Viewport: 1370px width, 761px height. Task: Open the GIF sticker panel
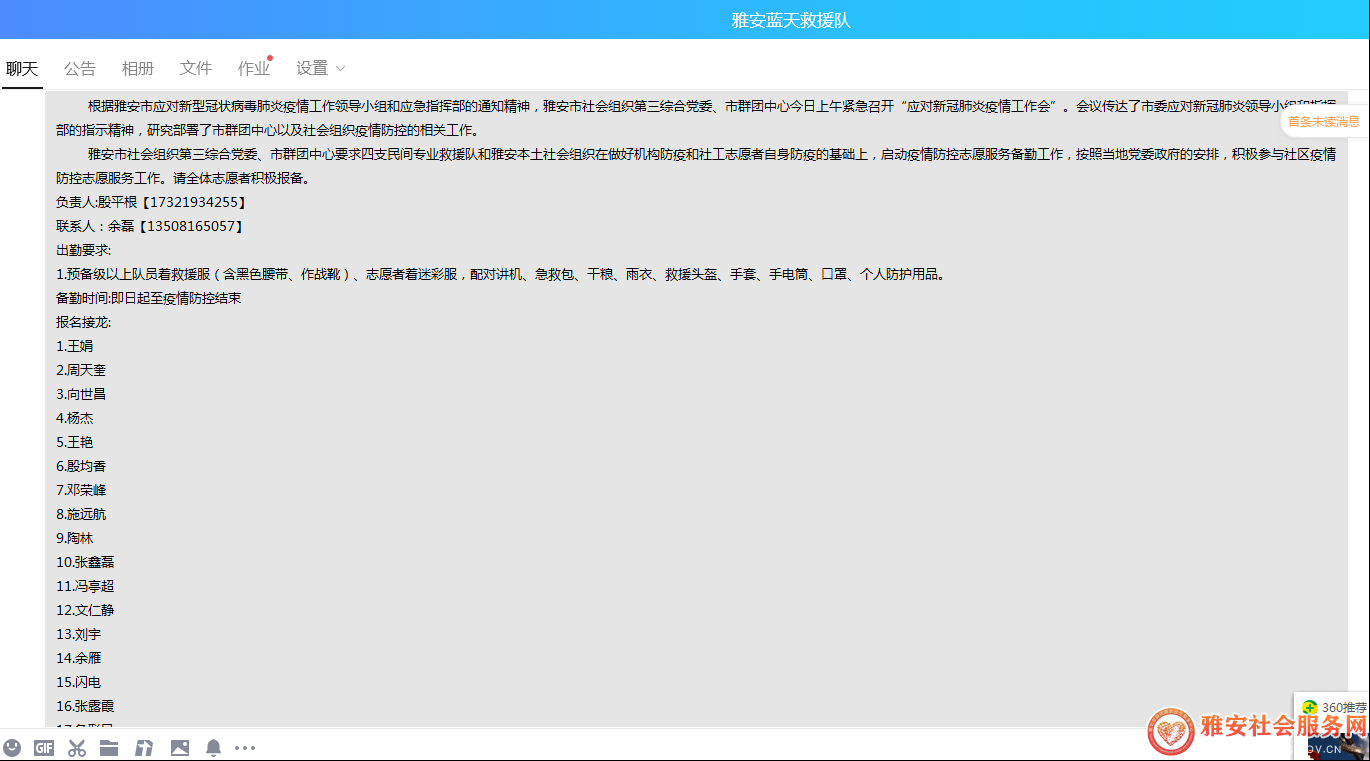pyautogui.click(x=44, y=747)
